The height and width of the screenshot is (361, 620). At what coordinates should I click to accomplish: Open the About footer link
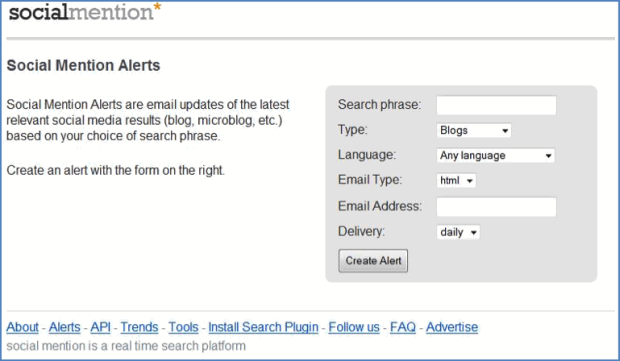coord(23,327)
